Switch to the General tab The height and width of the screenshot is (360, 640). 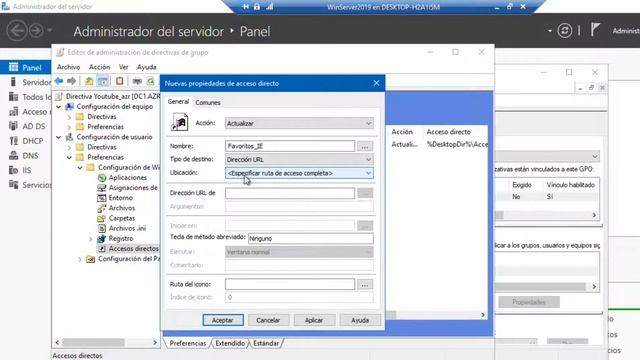point(178,102)
